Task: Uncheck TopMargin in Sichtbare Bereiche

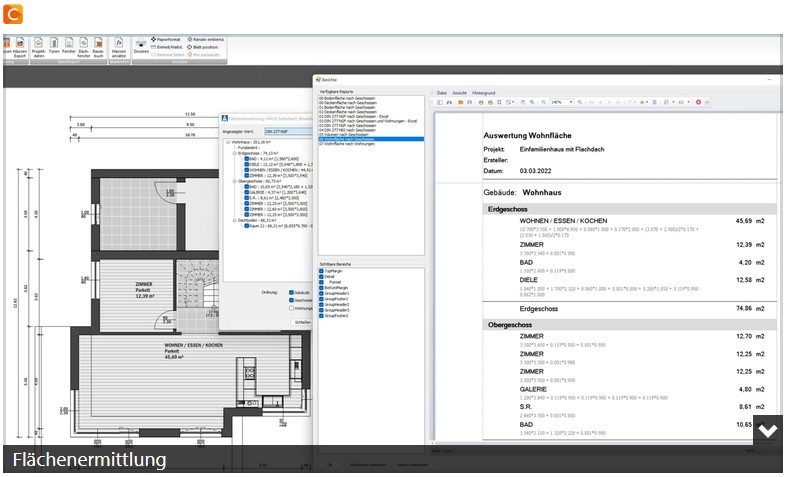Action: click(x=321, y=271)
